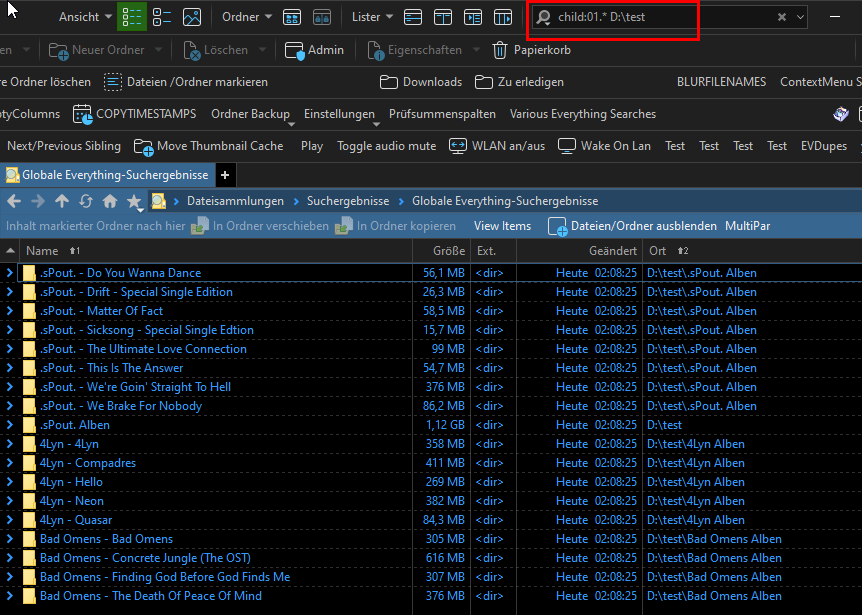Click the search magnifier icon

click(544, 18)
